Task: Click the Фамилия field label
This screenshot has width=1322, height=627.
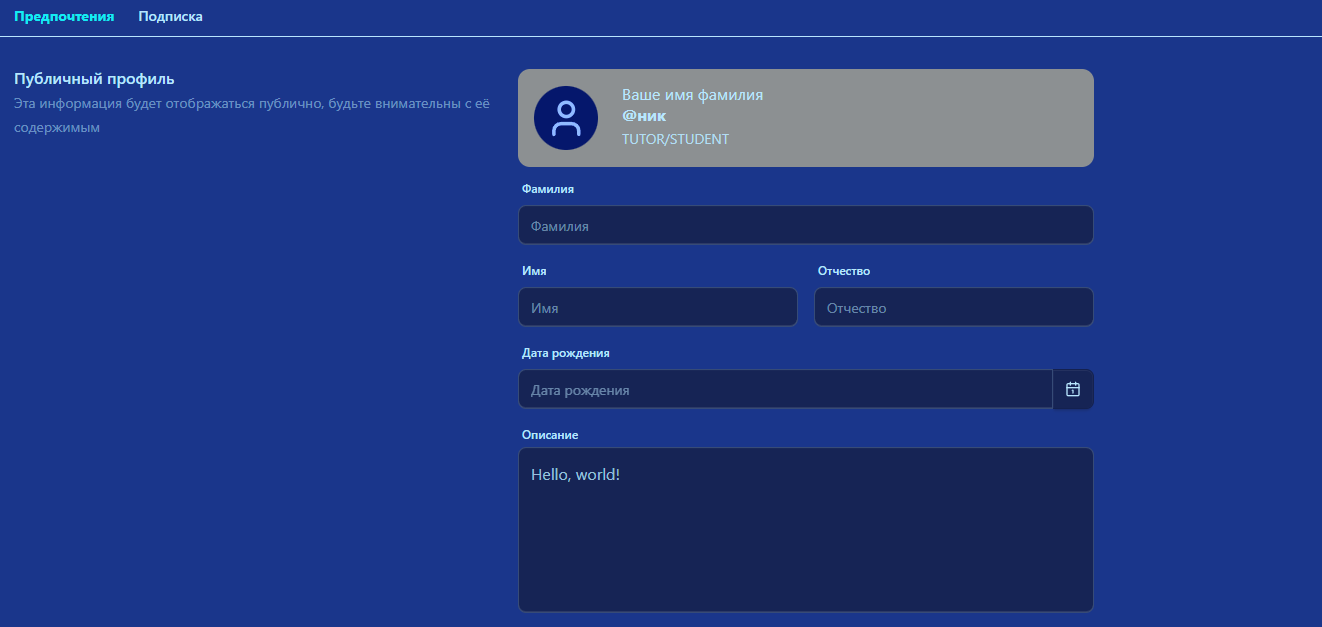Action: point(548,188)
